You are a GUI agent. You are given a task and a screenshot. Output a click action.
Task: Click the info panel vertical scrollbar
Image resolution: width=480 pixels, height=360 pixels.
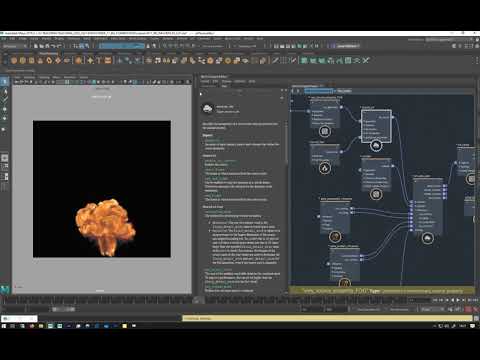pos(286,143)
